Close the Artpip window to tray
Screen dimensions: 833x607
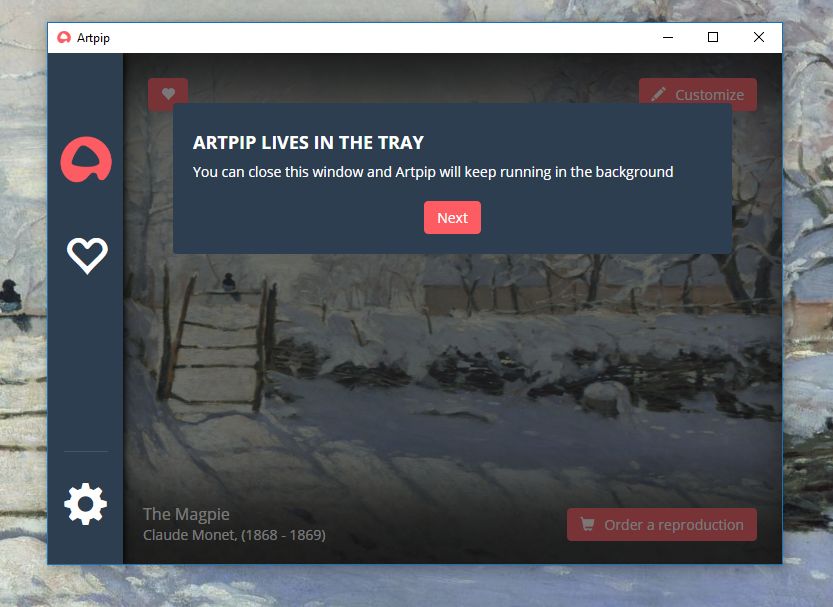click(759, 37)
